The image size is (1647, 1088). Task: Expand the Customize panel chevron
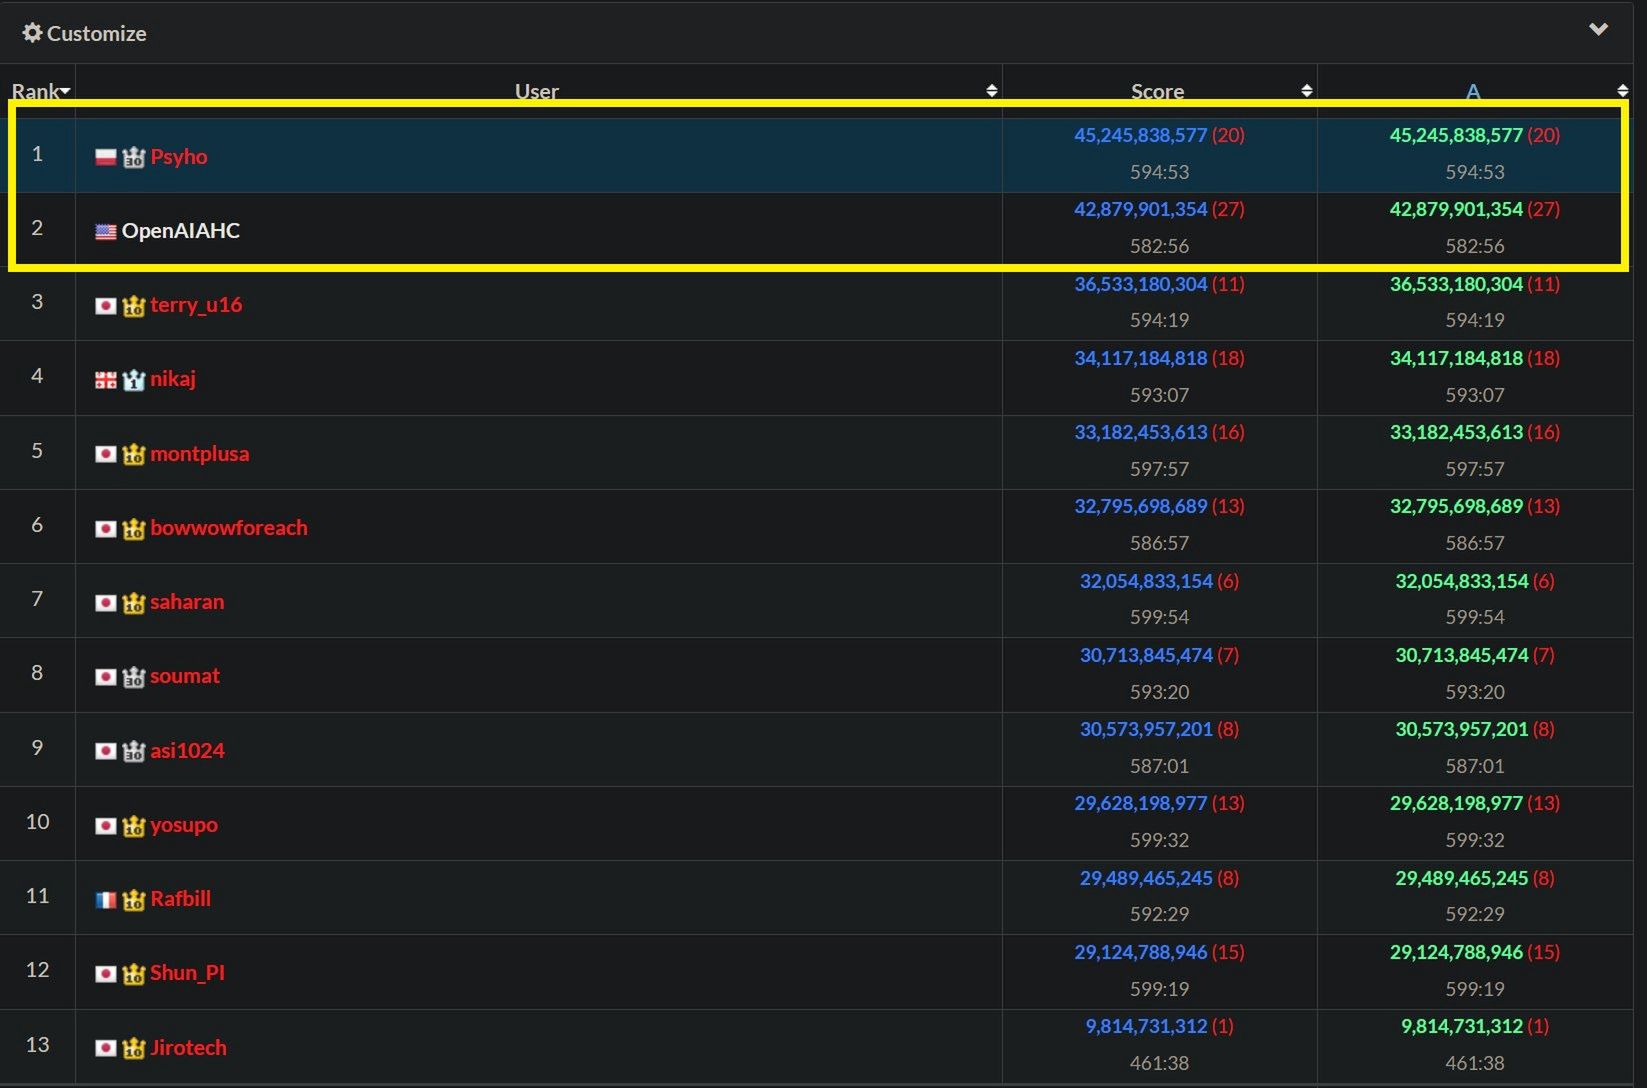(1598, 29)
